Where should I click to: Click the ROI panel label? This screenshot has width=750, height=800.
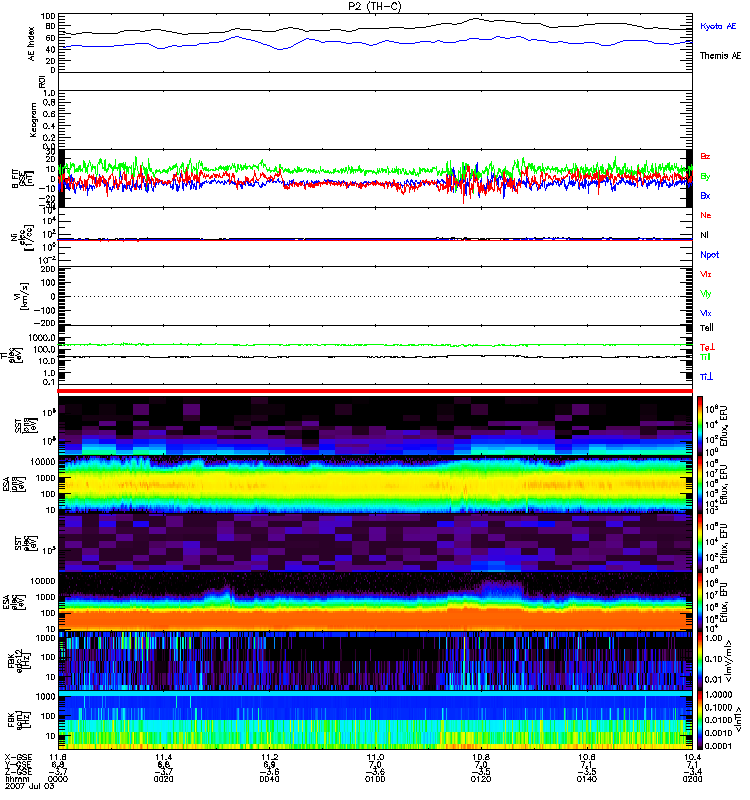click(42, 81)
